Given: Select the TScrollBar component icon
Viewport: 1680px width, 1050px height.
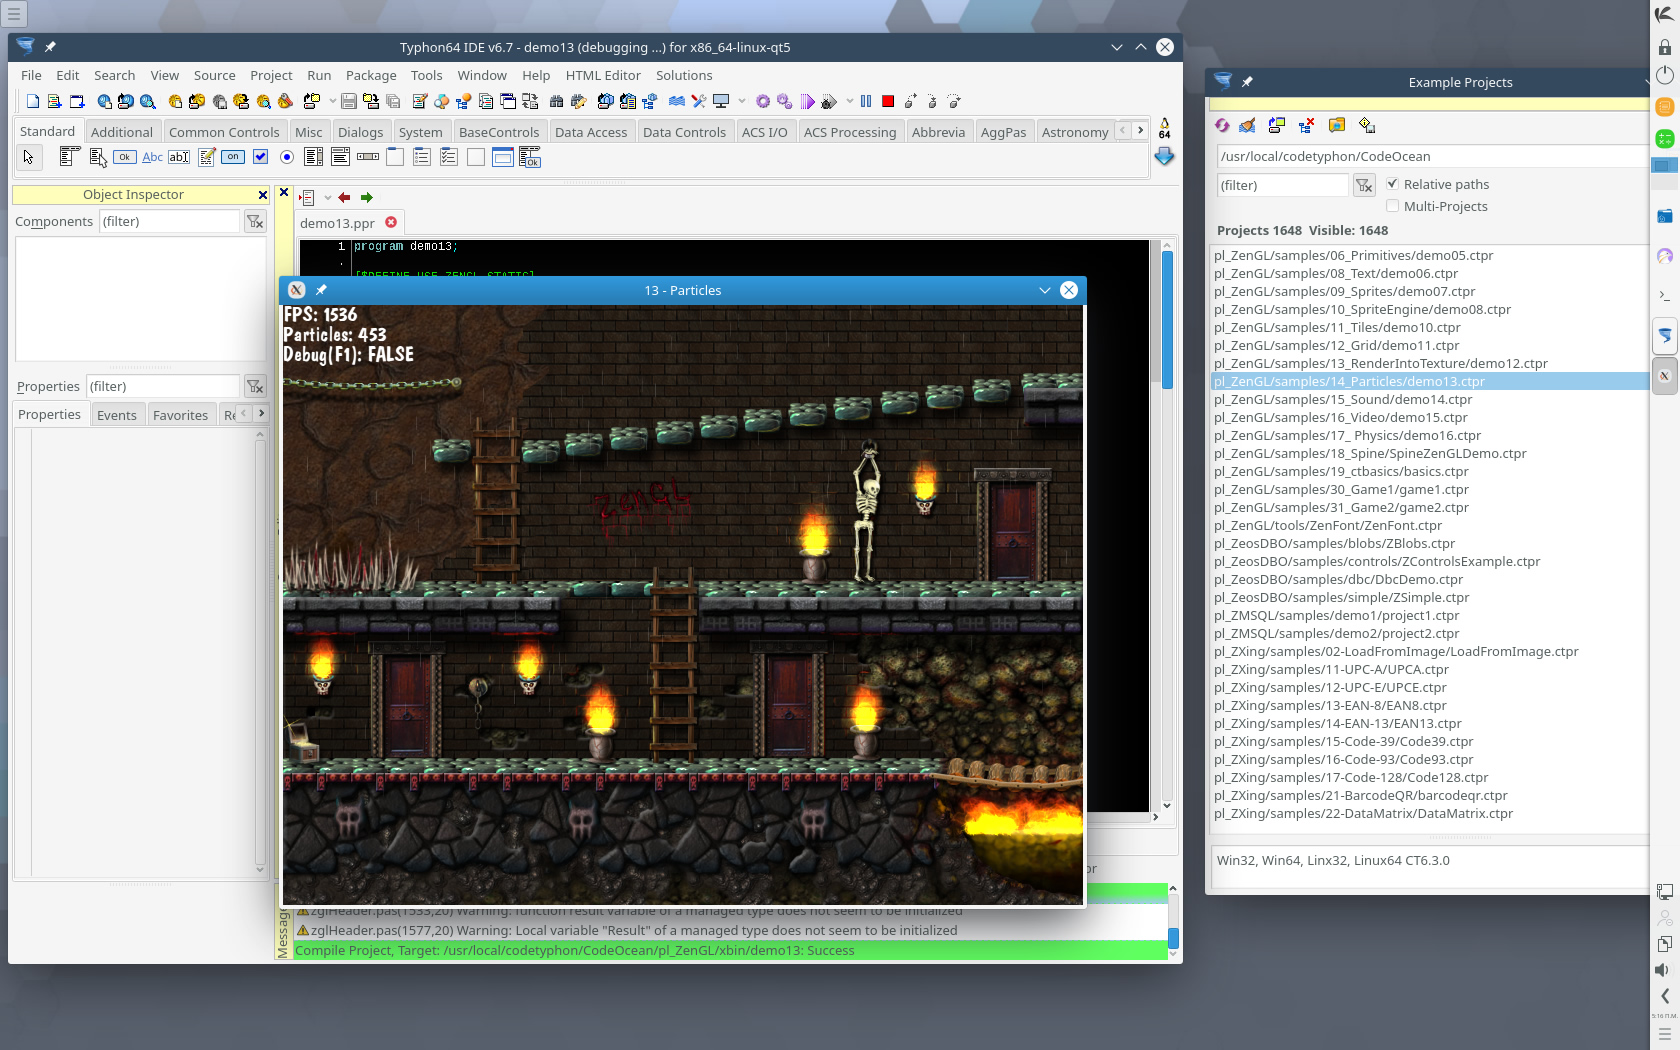Looking at the screenshot, I should pos(368,157).
